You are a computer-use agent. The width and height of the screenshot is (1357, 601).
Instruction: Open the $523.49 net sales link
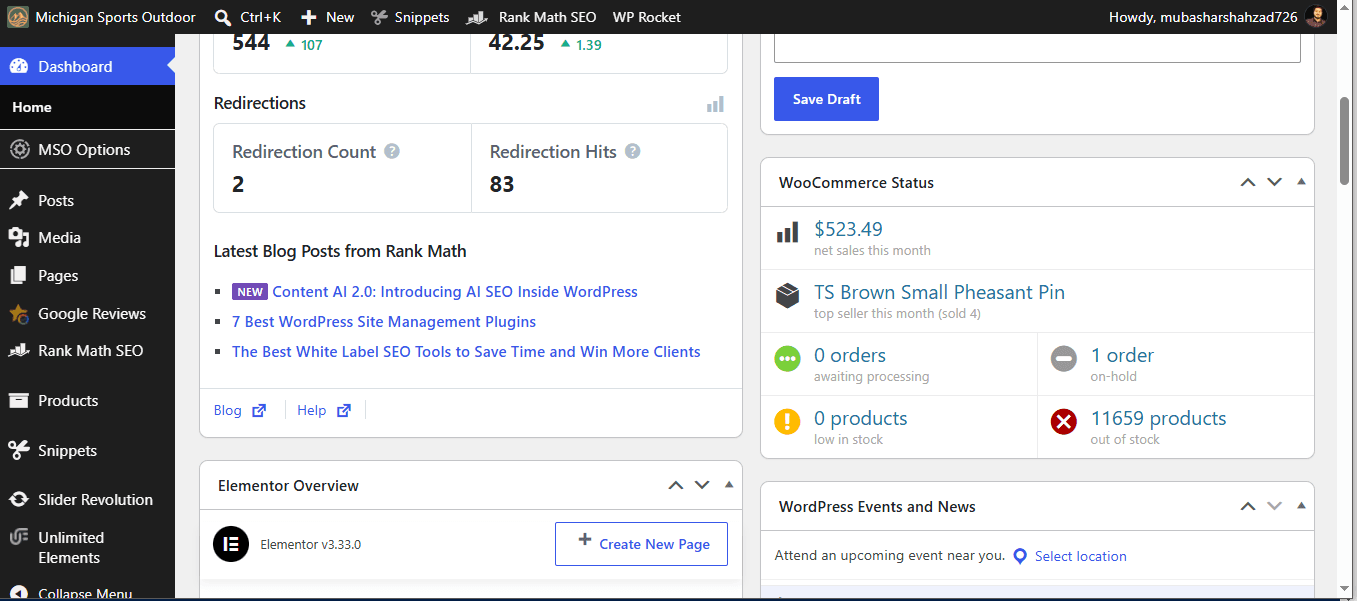click(x=848, y=229)
